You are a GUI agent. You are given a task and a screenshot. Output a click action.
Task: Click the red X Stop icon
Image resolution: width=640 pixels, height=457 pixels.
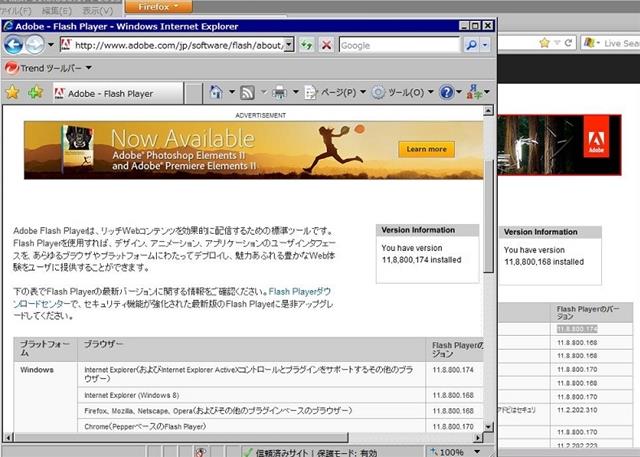point(327,45)
